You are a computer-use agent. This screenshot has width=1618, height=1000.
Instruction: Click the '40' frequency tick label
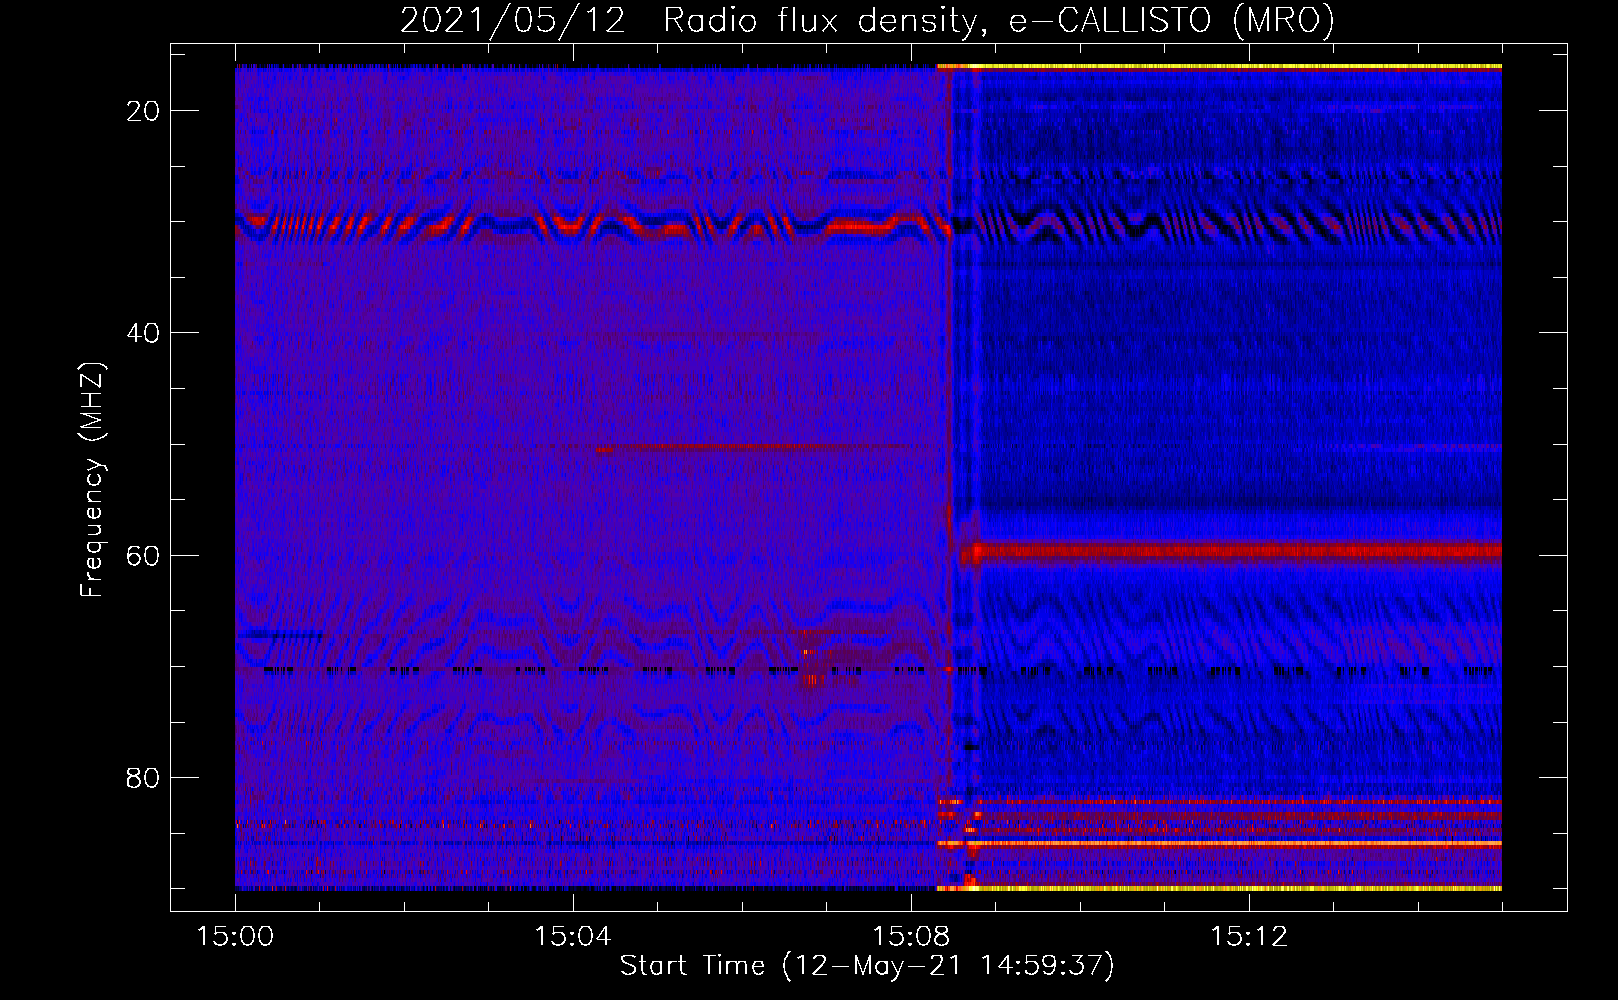143,333
